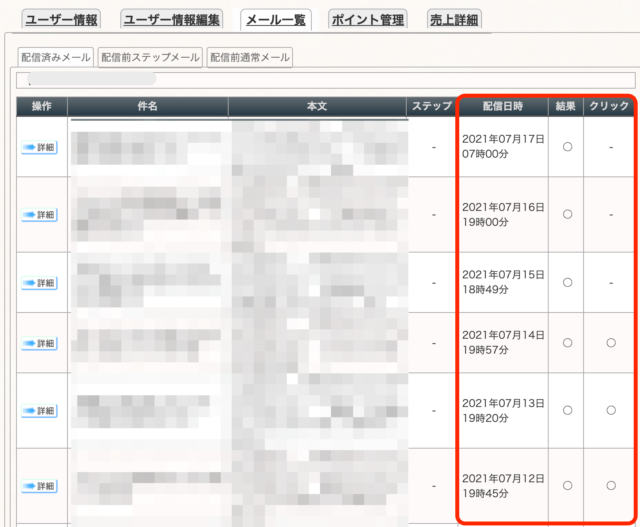Image resolution: width=640 pixels, height=527 pixels.
Task: Select the date 2021年07月12日 19時45分
Action: point(503,486)
